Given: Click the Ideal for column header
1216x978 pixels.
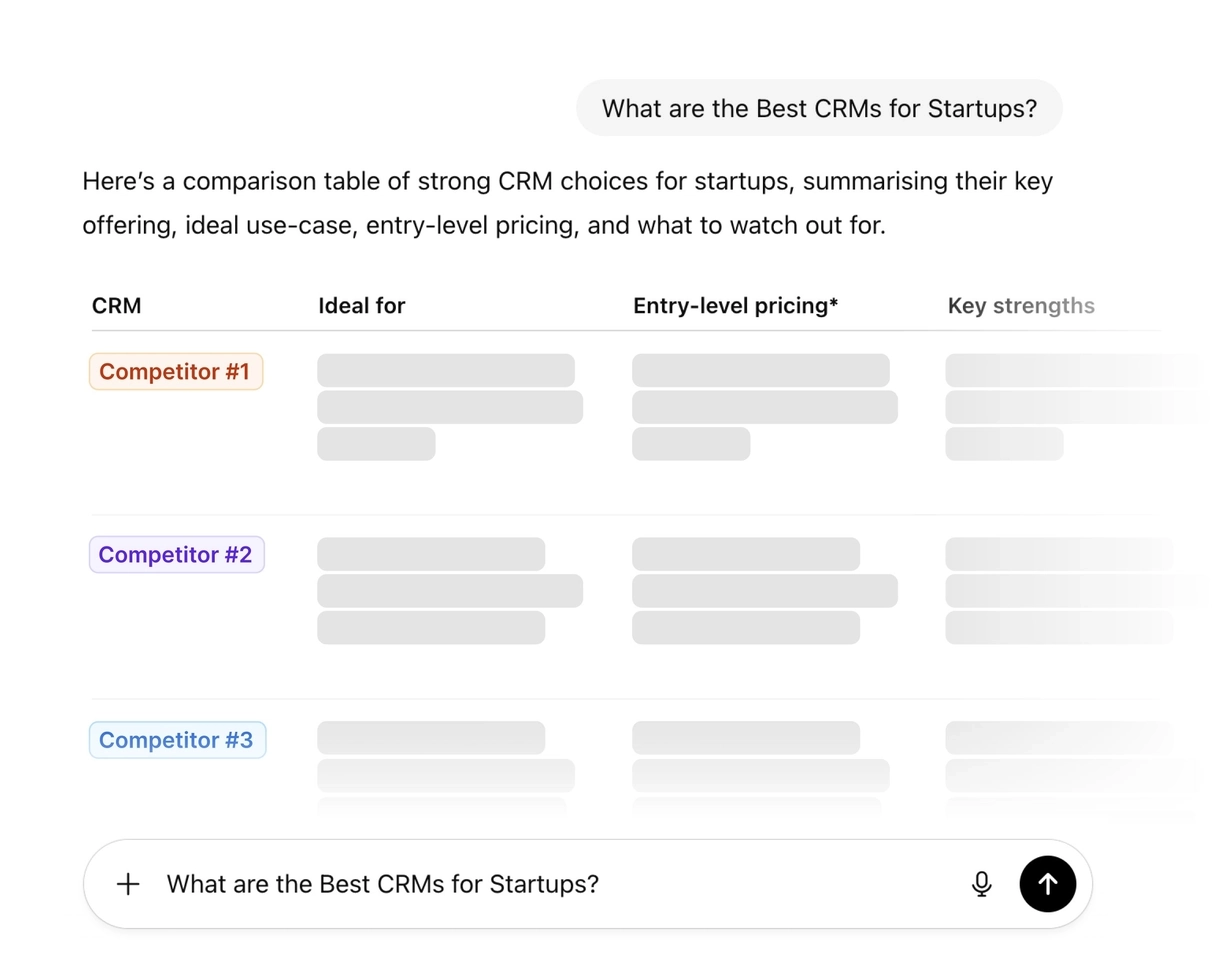Looking at the screenshot, I should pos(362,306).
